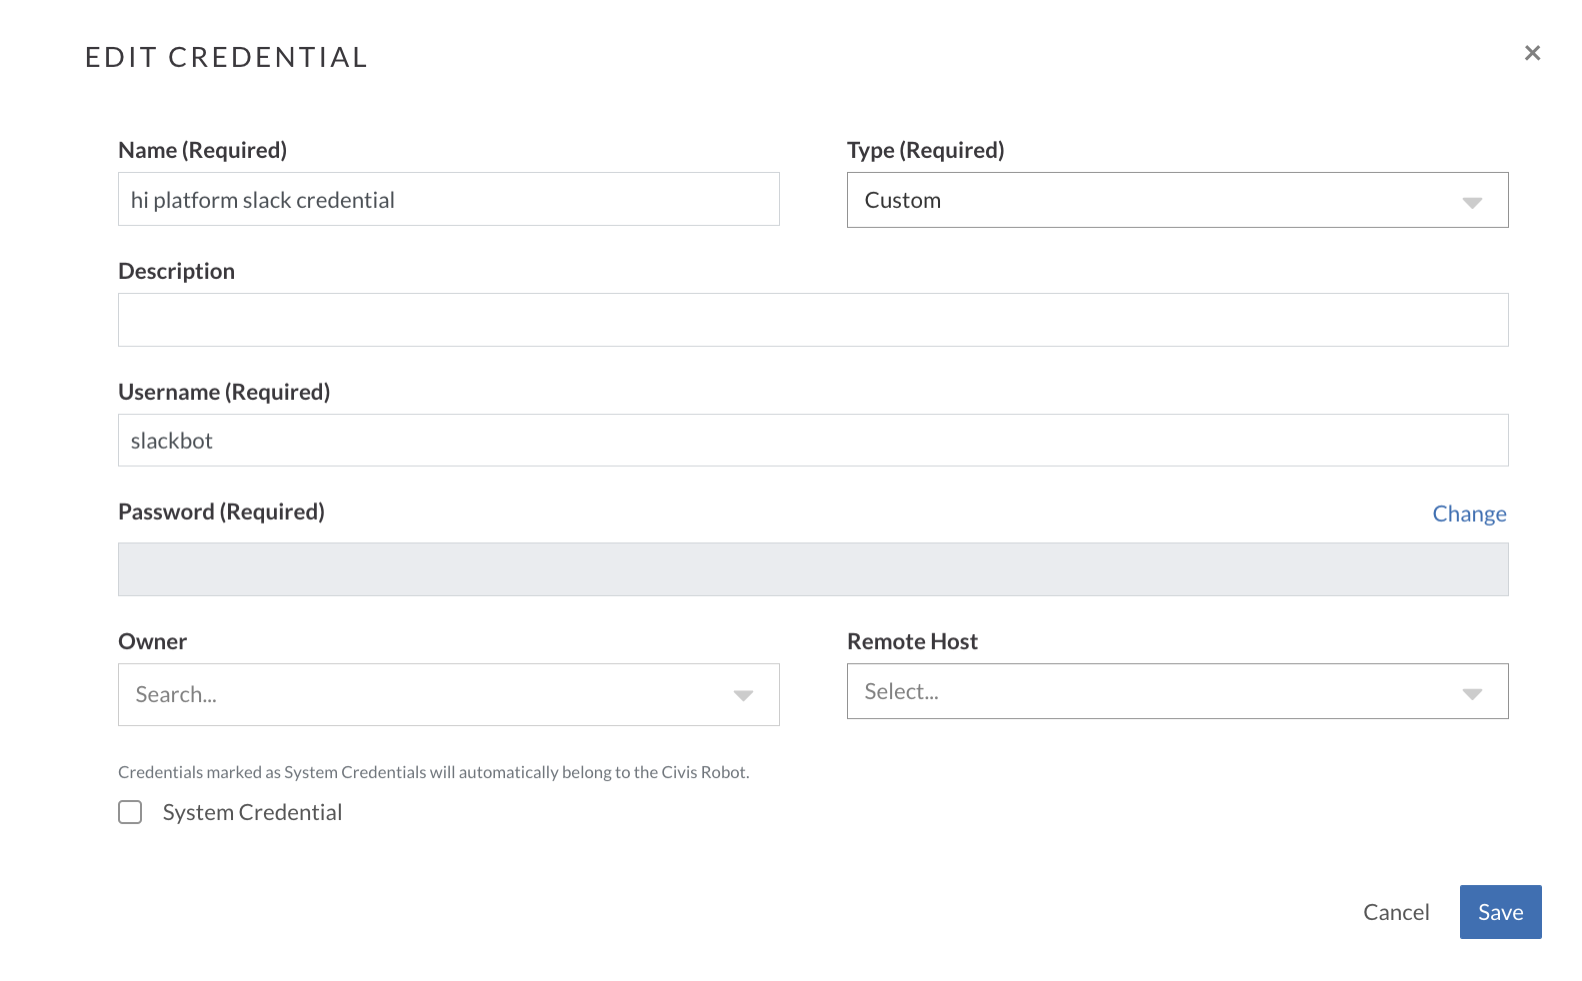This screenshot has height=981, width=1582.
Task: Click into the Description text field
Action: point(813,320)
